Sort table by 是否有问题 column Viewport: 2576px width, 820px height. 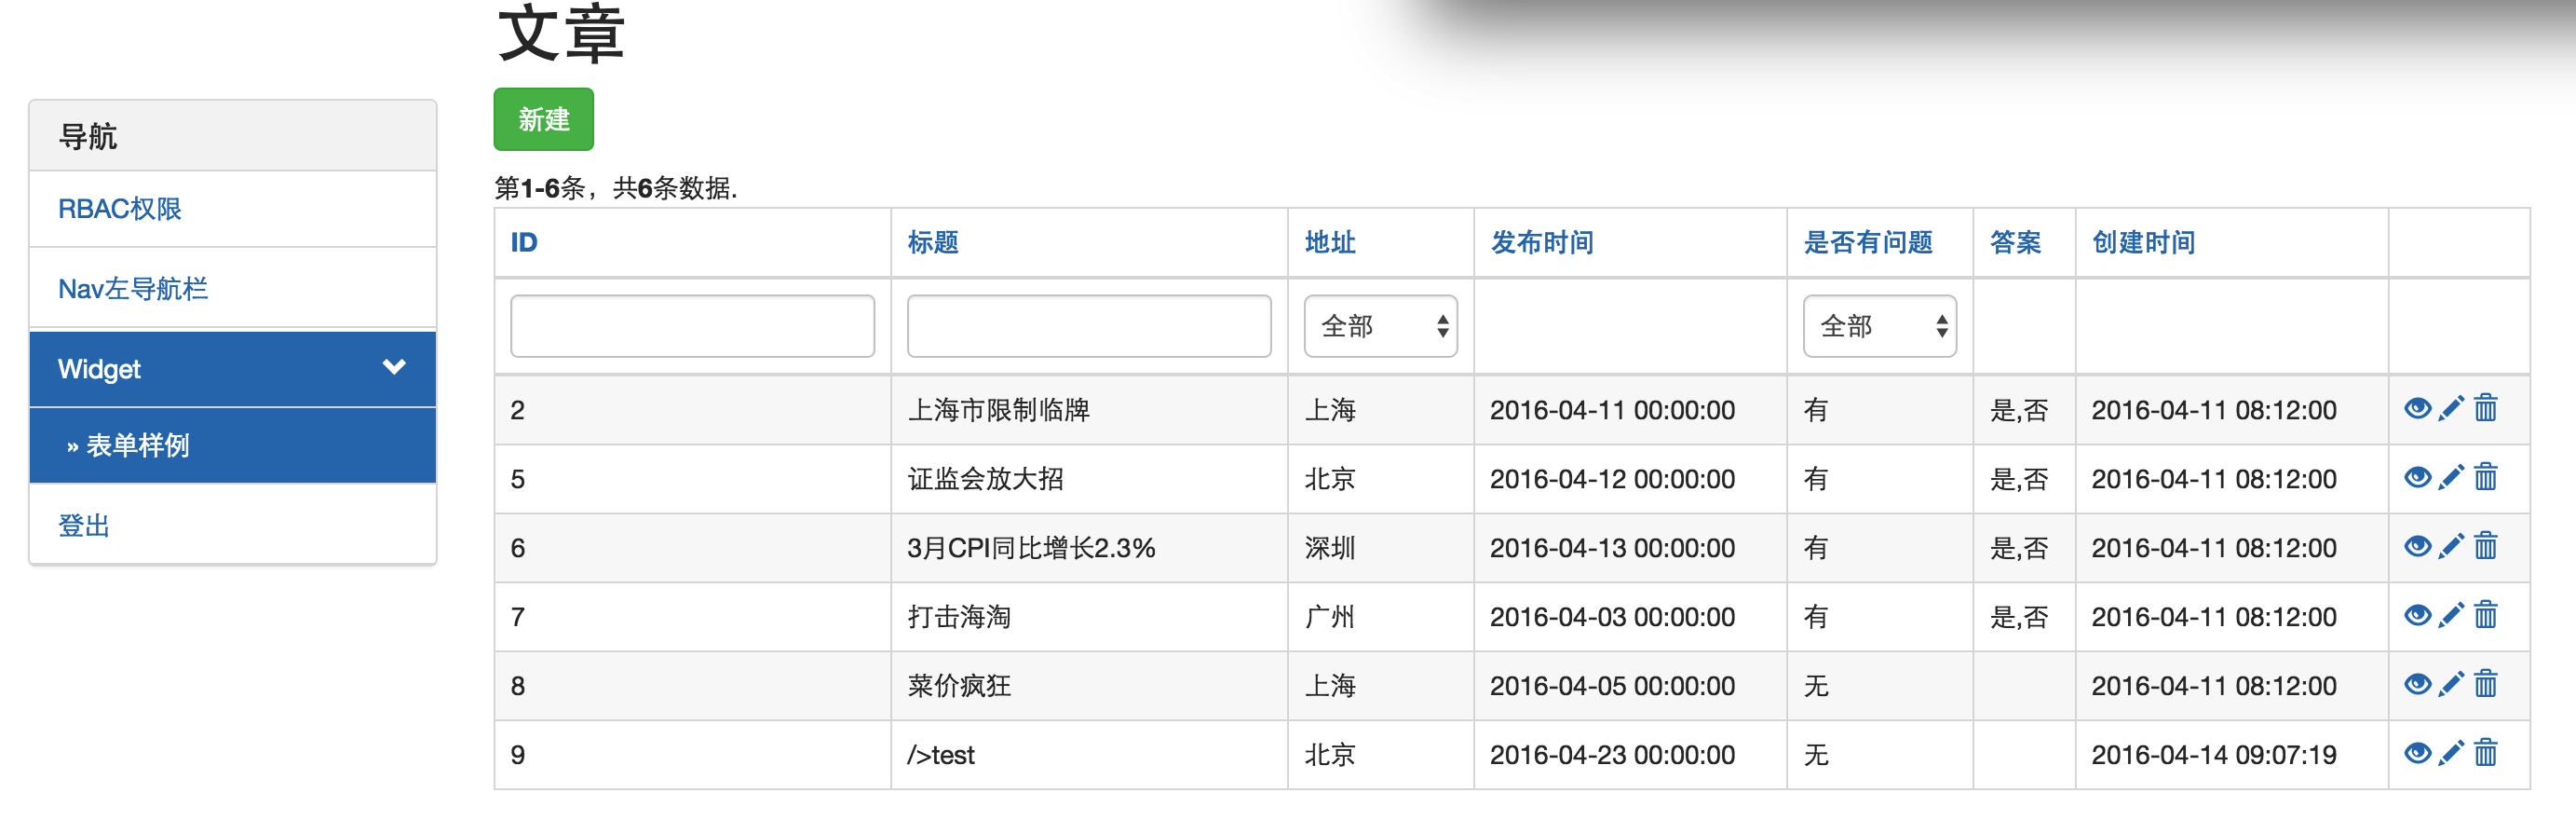pos(1868,242)
